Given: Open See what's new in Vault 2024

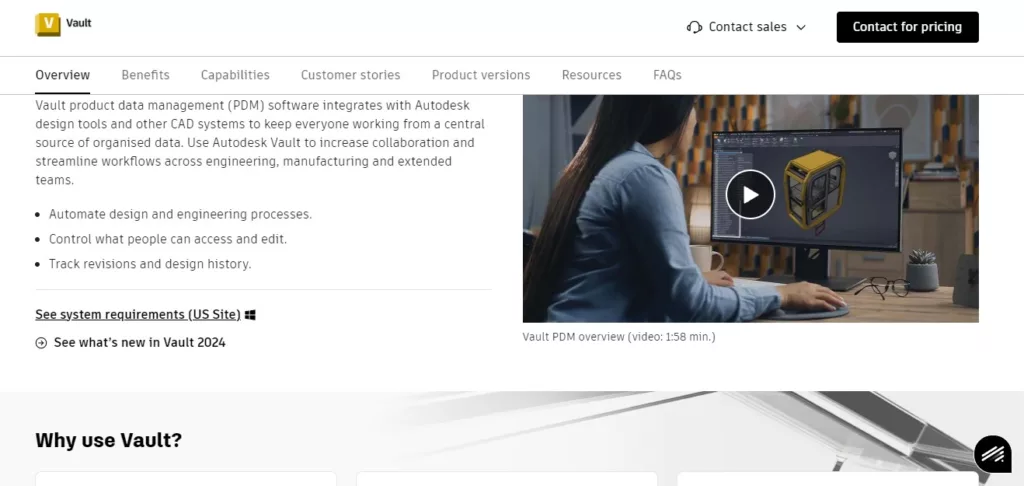Looking at the screenshot, I should (x=139, y=342).
